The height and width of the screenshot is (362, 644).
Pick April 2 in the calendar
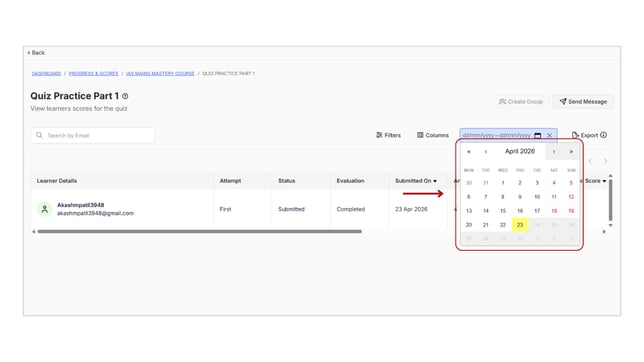click(520, 183)
